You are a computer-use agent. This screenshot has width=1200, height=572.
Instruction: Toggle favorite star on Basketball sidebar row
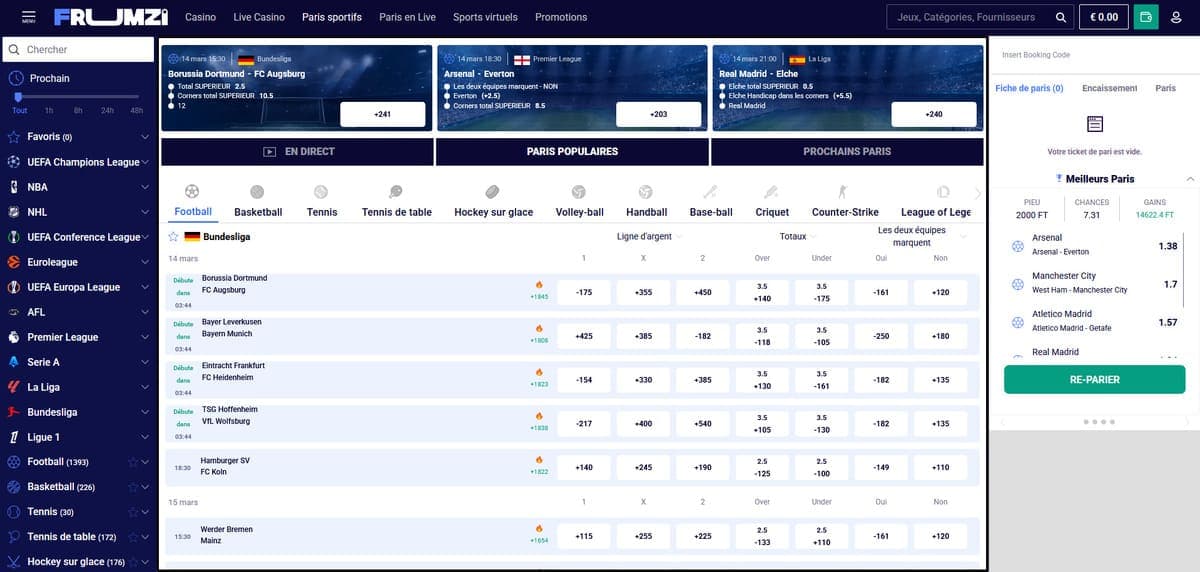click(132, 487)
